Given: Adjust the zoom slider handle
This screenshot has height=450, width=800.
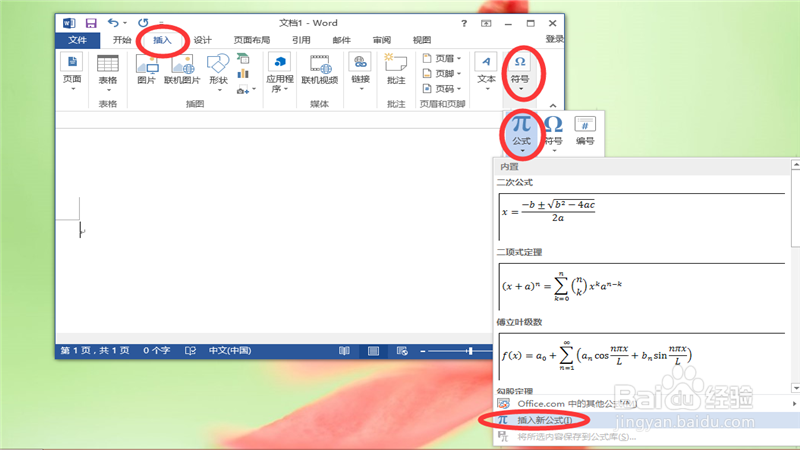Looking at the screenshot, I should click(470, 351).
